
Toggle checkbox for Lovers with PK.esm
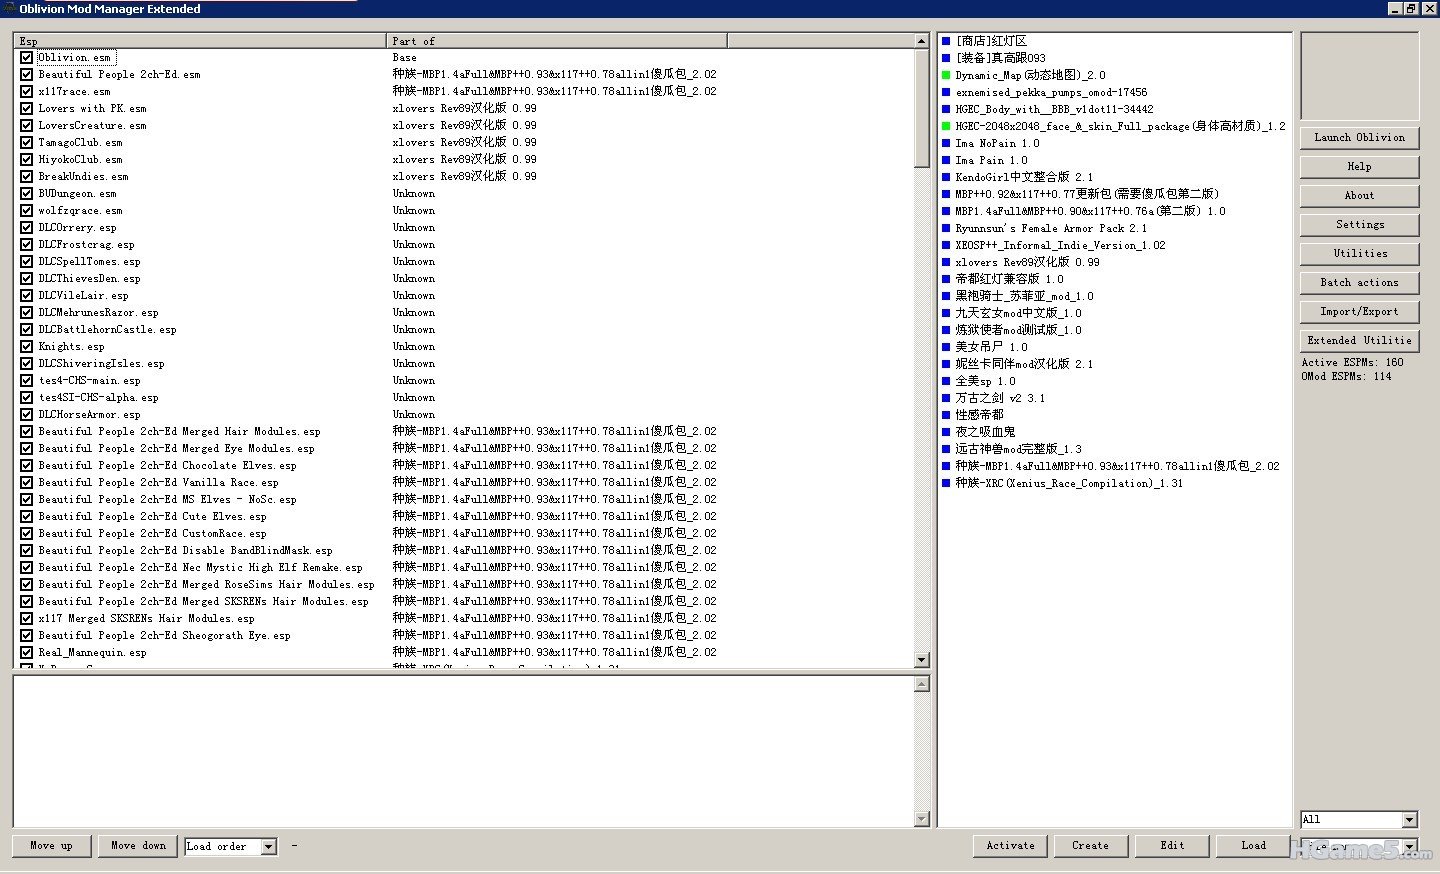click(x=26, y=109)
